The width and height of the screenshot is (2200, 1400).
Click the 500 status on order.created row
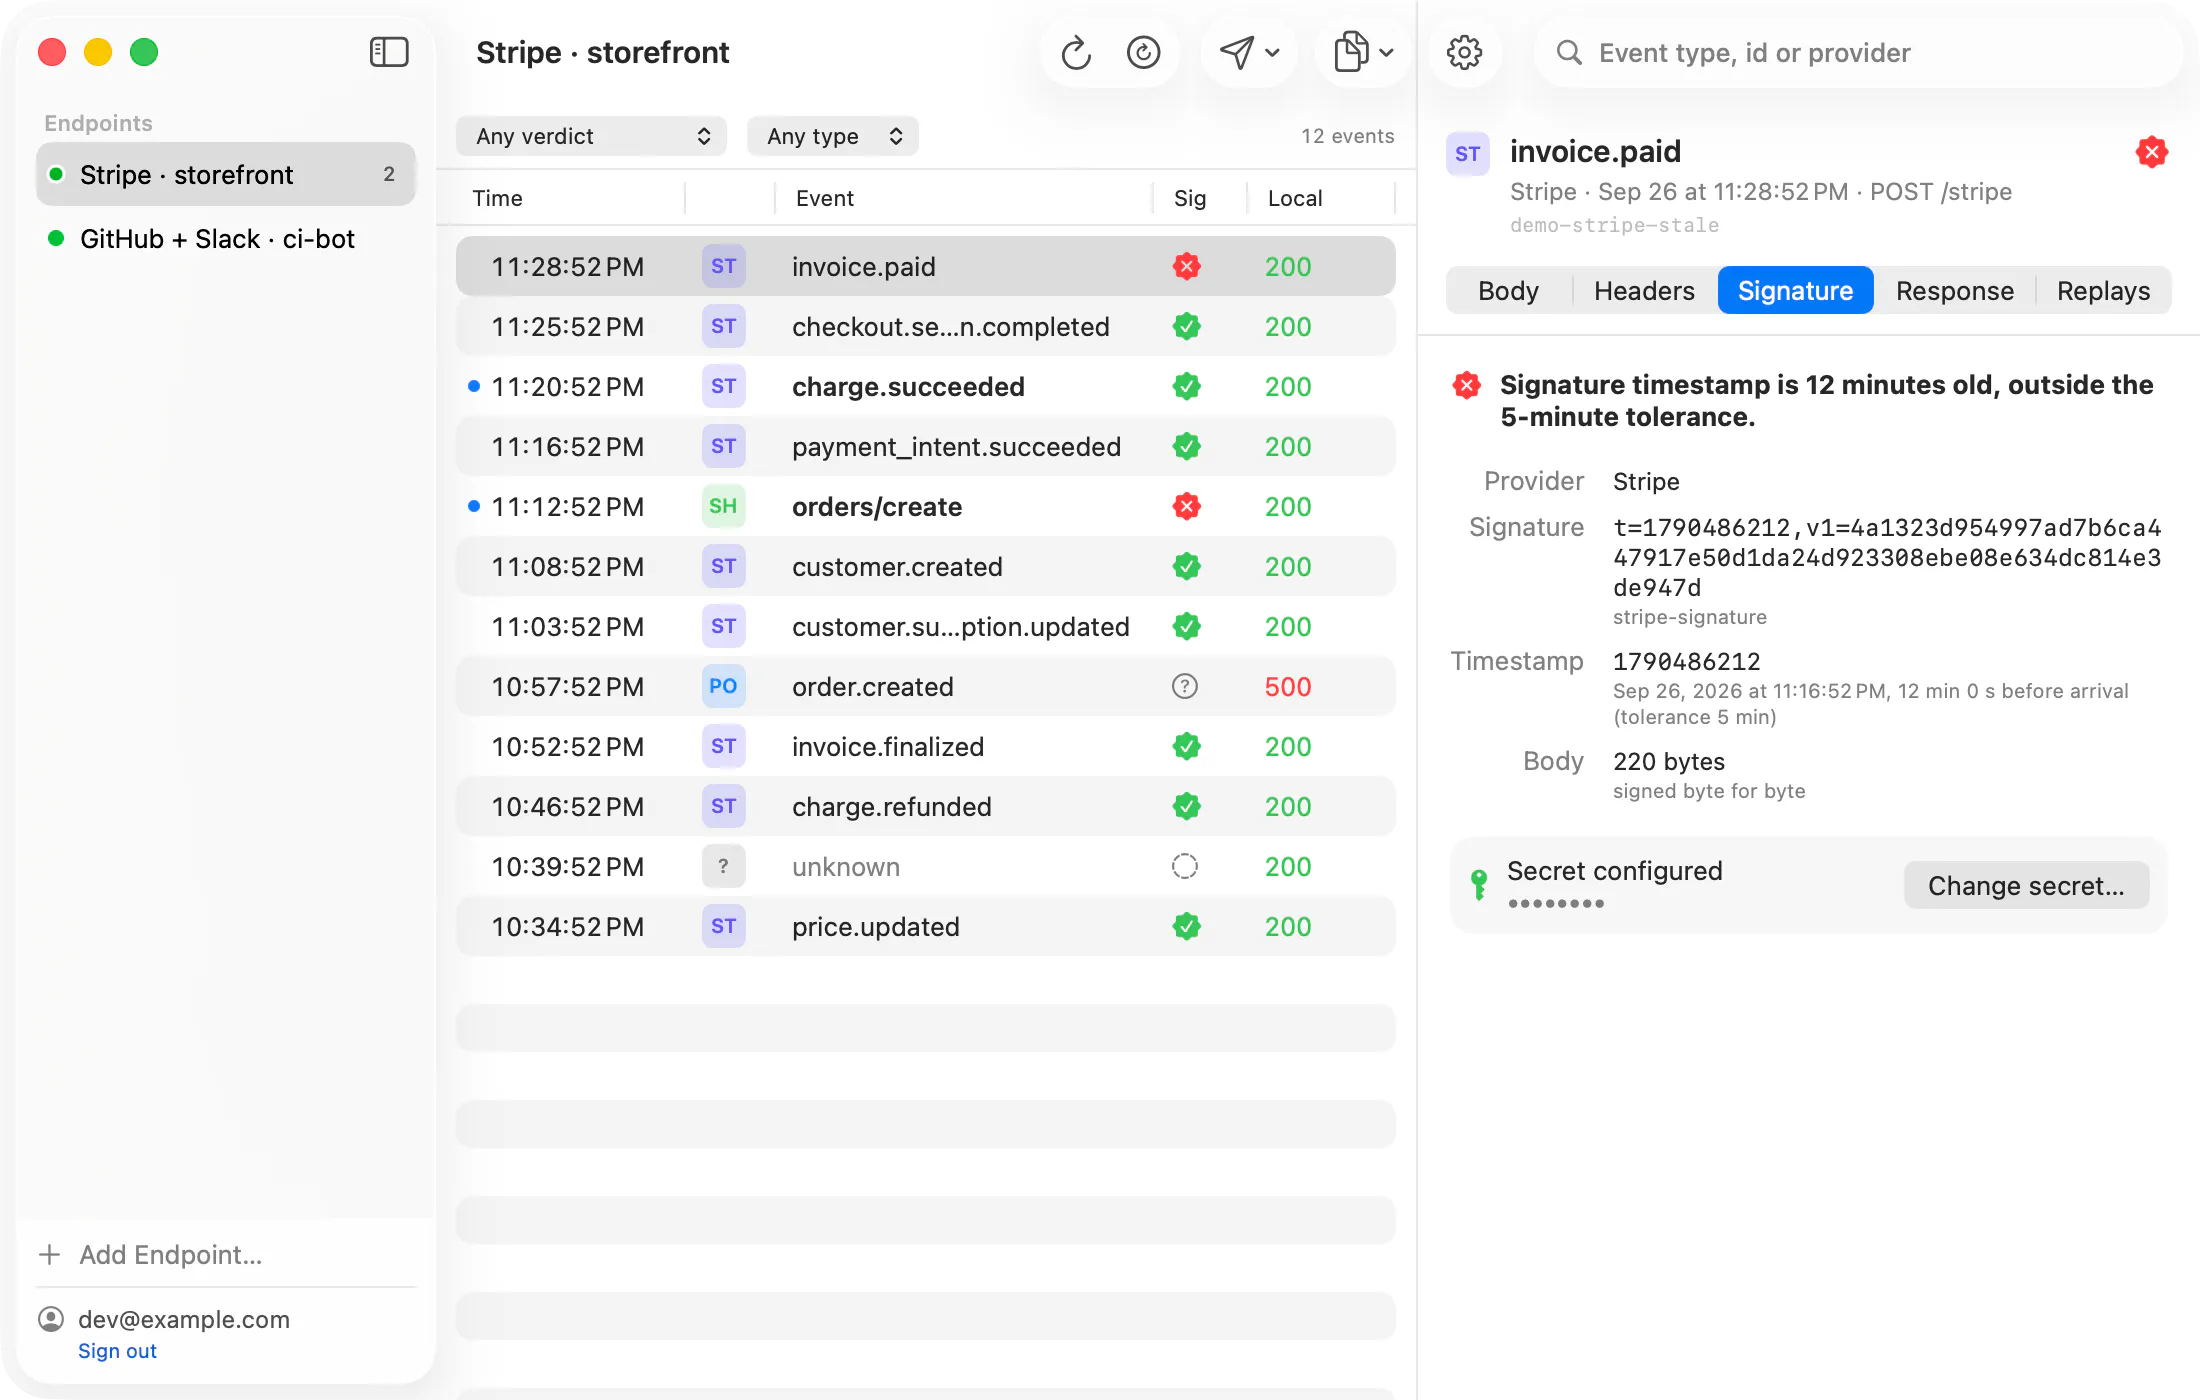1287,687
